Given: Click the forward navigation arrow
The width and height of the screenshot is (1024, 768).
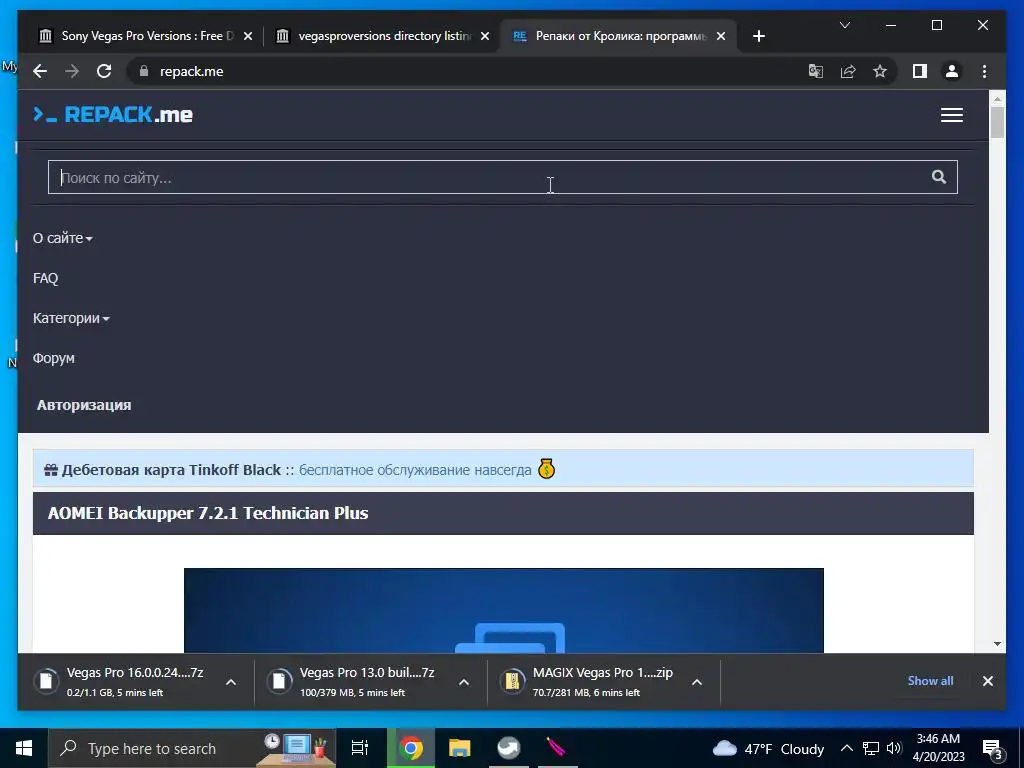Looking at the screenshot, I should (72, 71).
